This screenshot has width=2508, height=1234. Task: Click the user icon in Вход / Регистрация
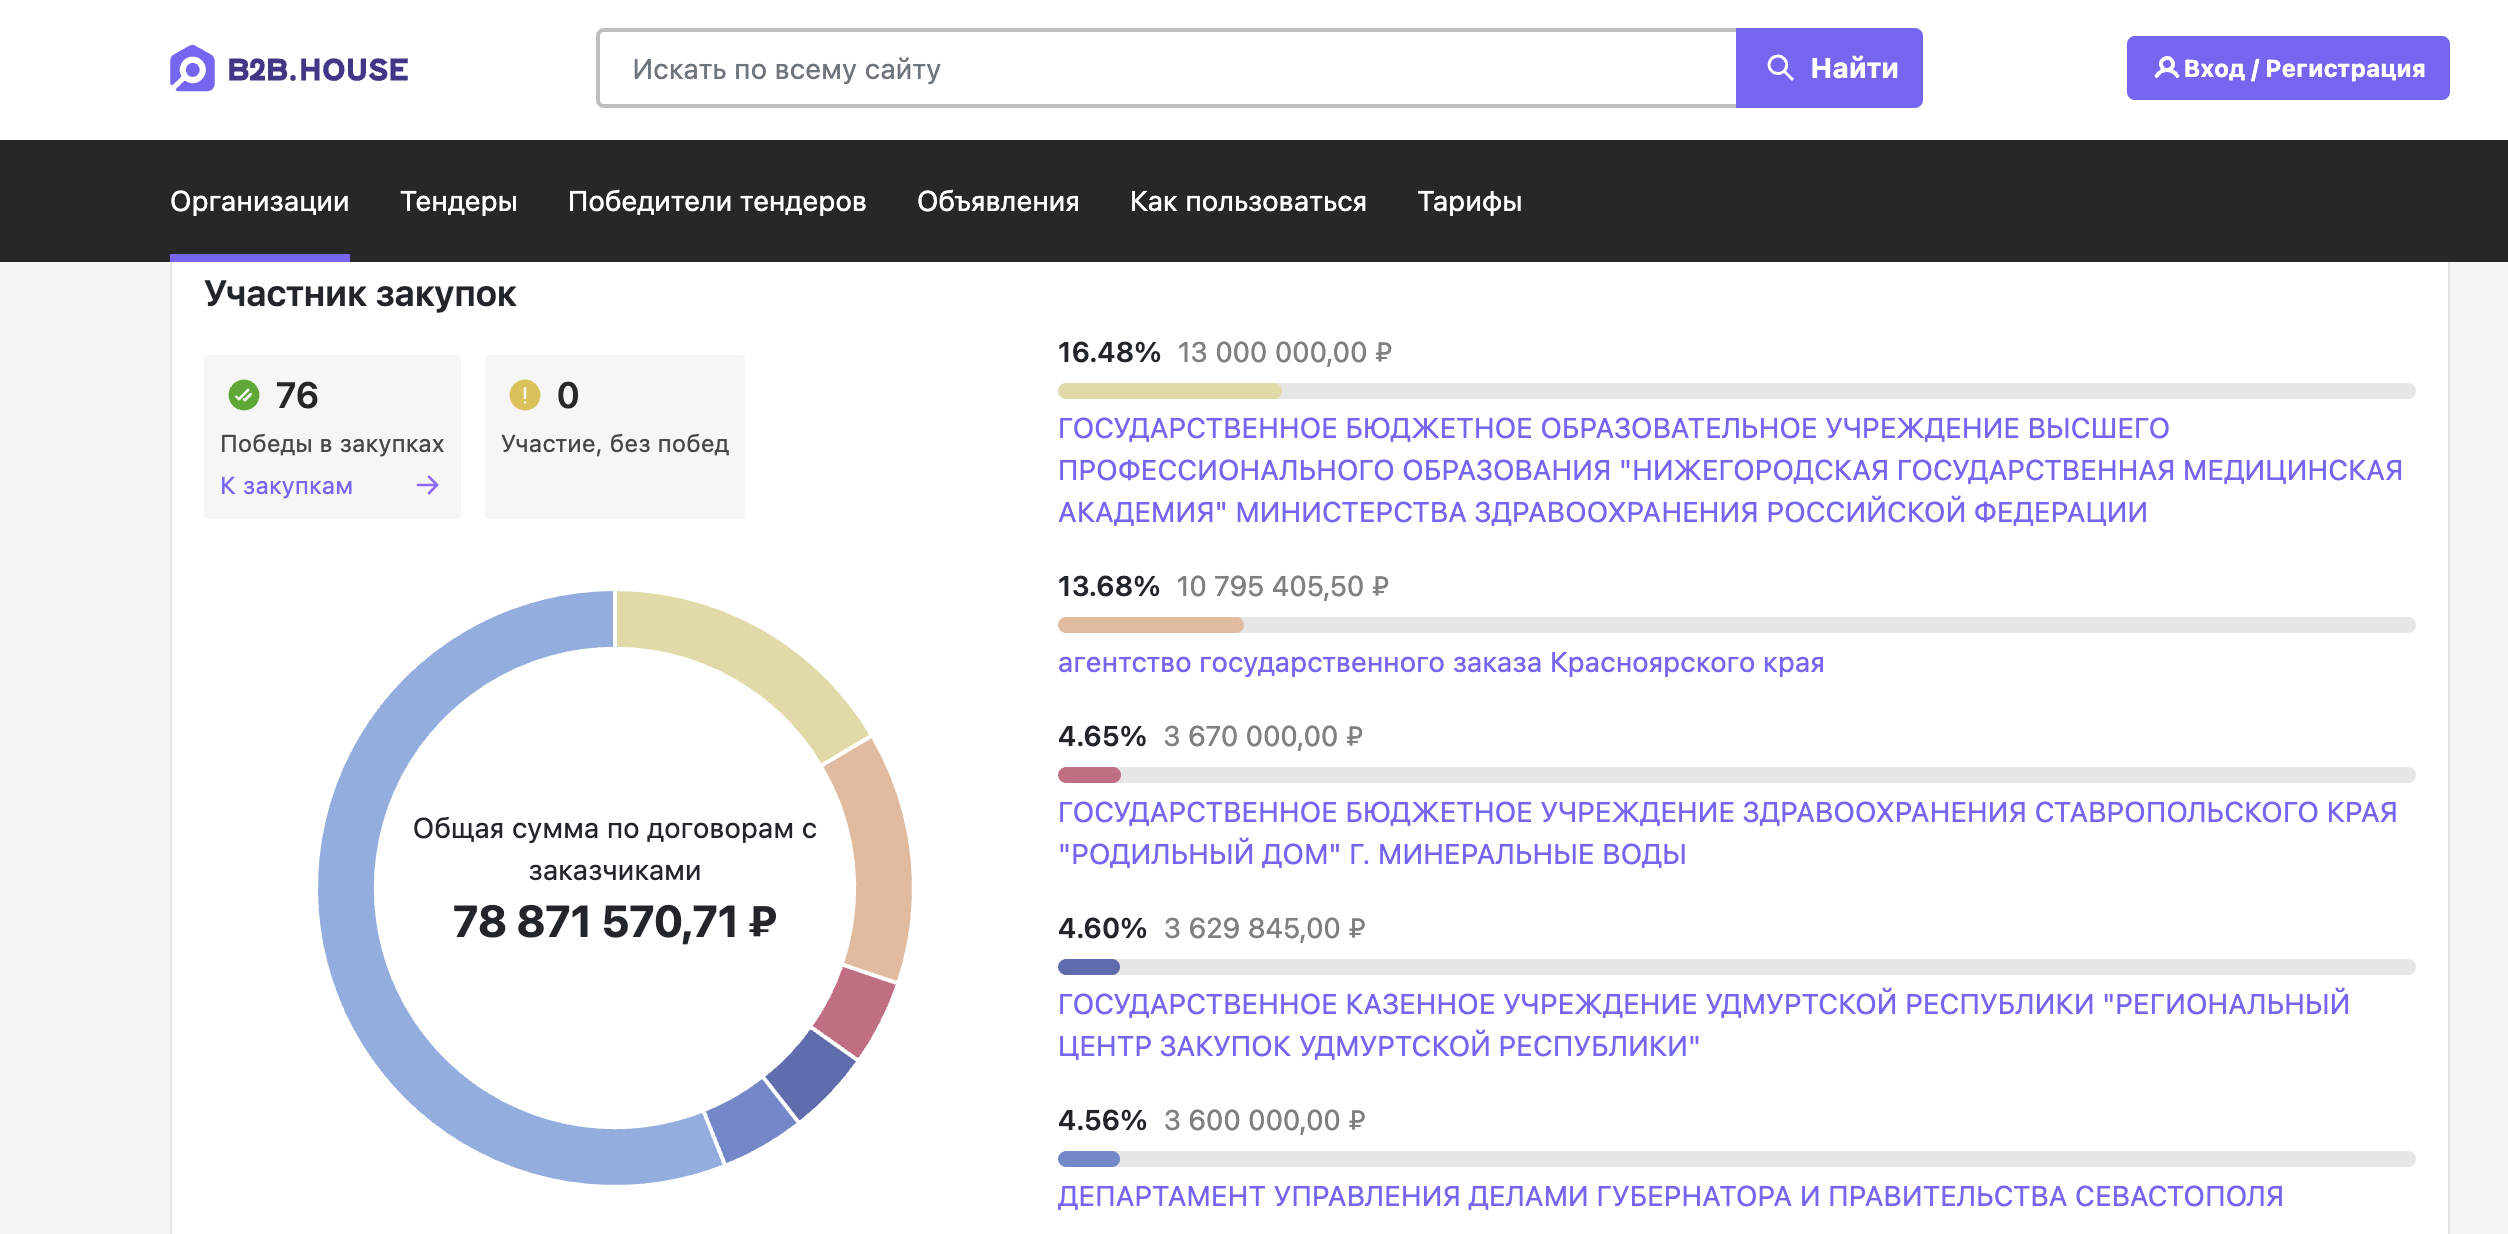click(2166, 68)
